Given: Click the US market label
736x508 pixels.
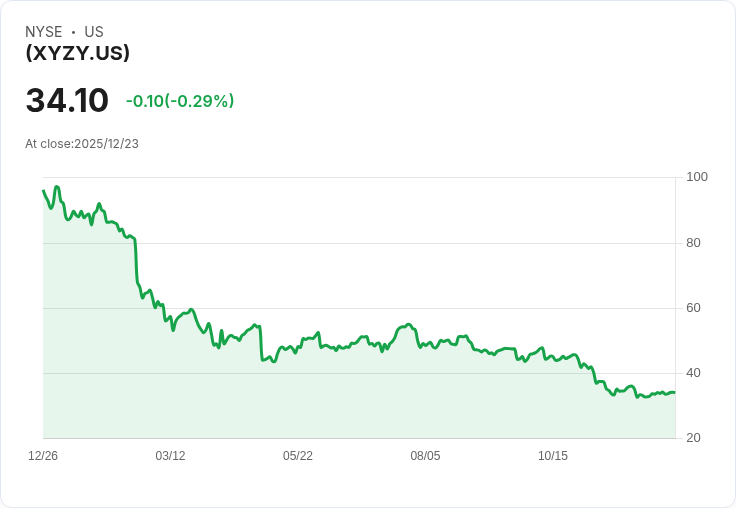Looking at the screenshot, I should pos(94,32).
